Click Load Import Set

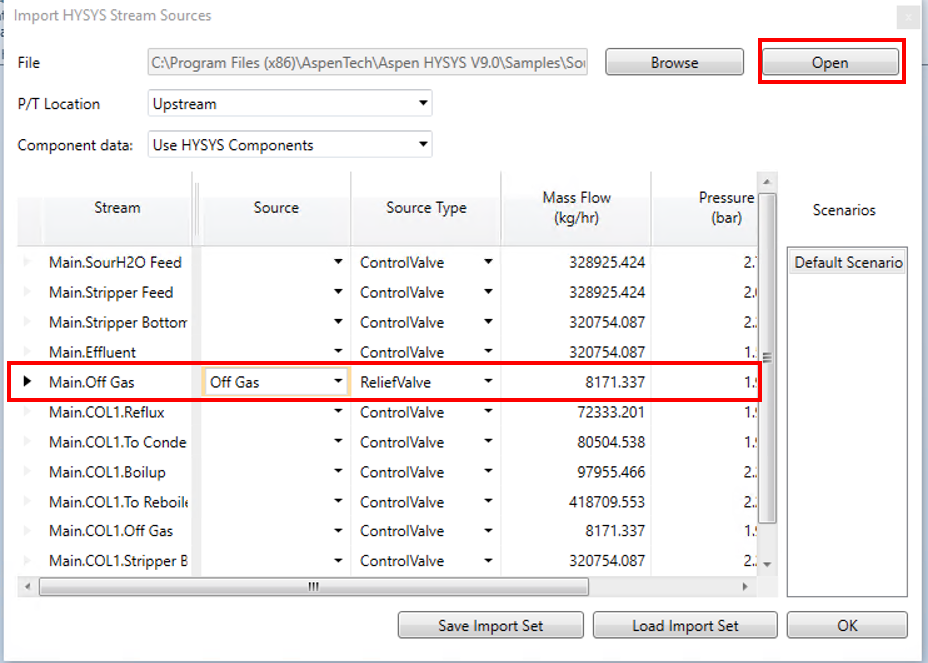(x=684, y=625)
